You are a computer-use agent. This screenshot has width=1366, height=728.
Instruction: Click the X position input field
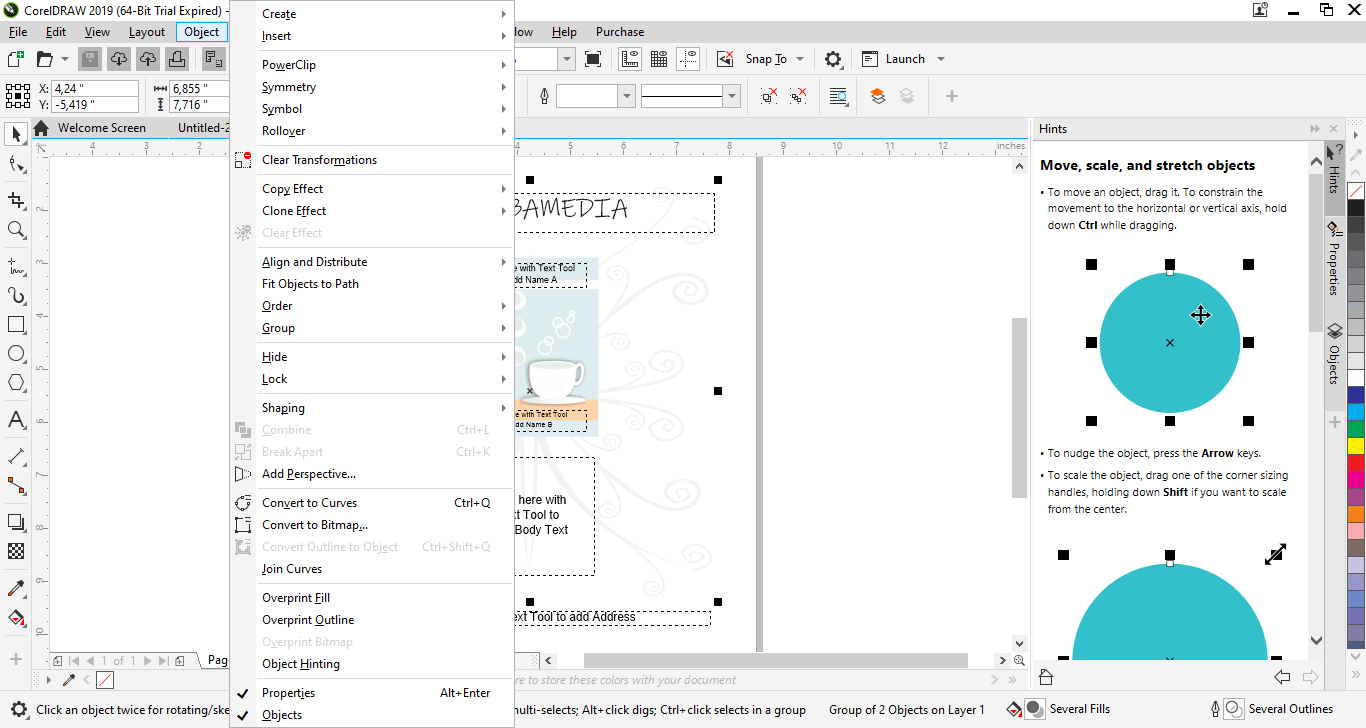[x=94, y=88]
